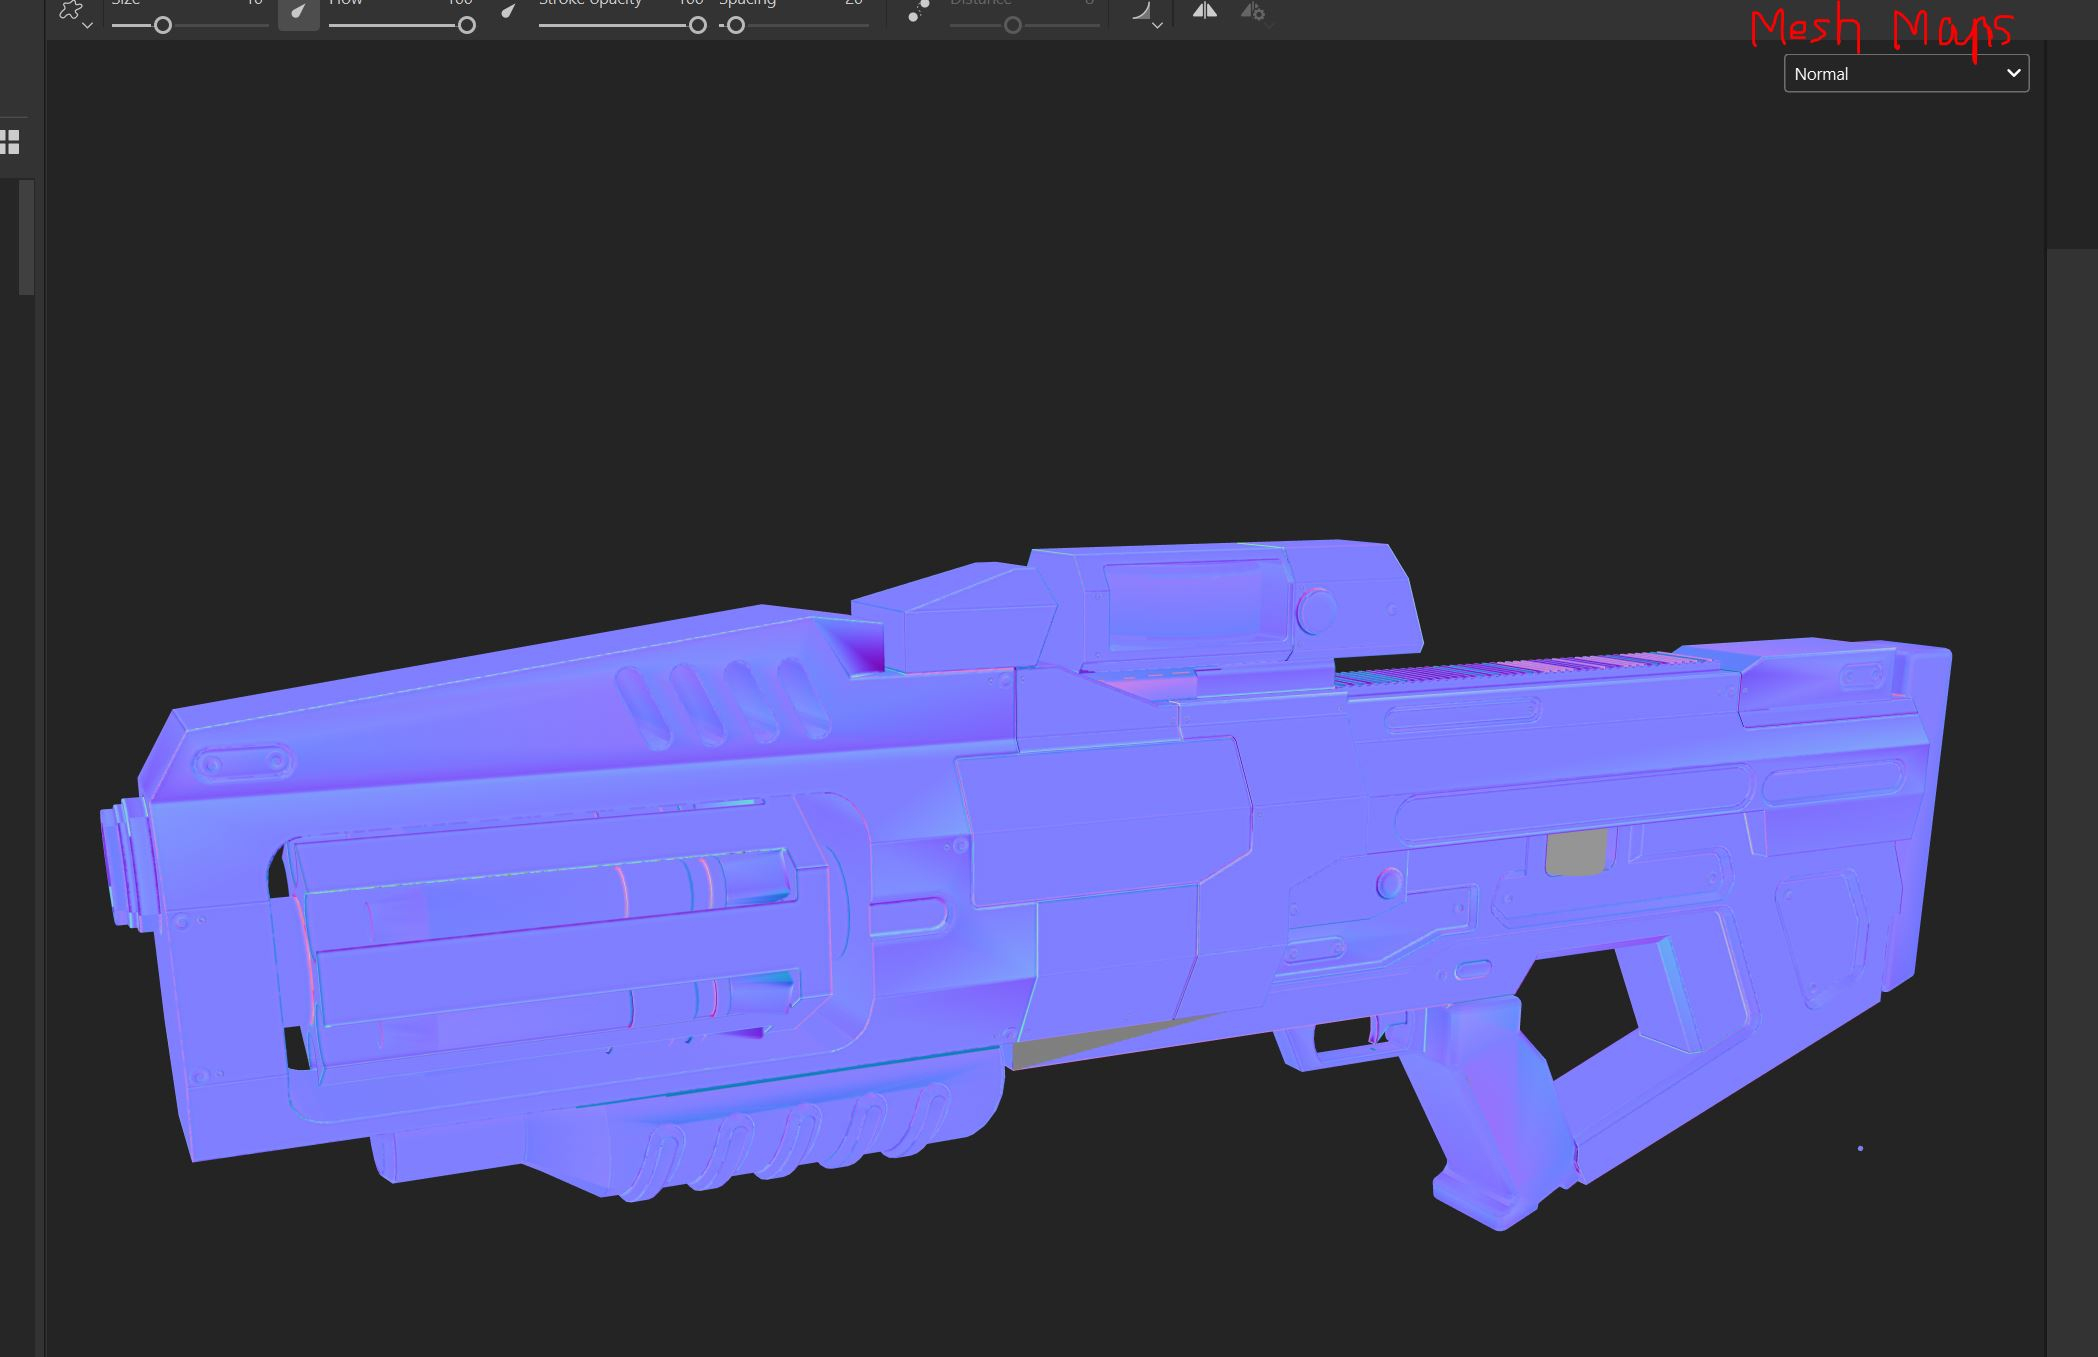Click the lazy mouse icon
This screenshot has width=2098, height=1357.
[x=918, y=11]
